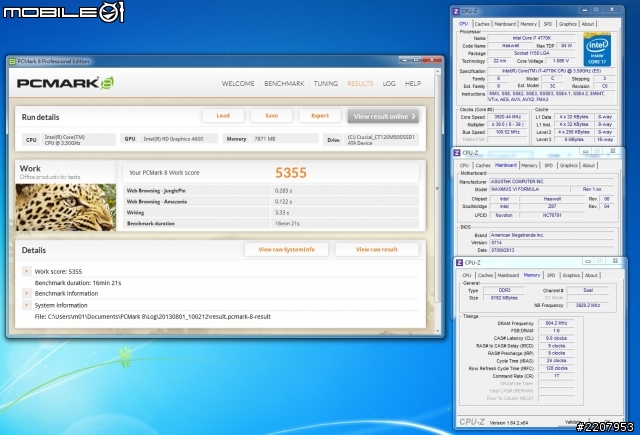Viewport: 640px width, 435px height.
Task: Click the Intel HD Graphics 4600 GPU field
Action: pos(179,139)
